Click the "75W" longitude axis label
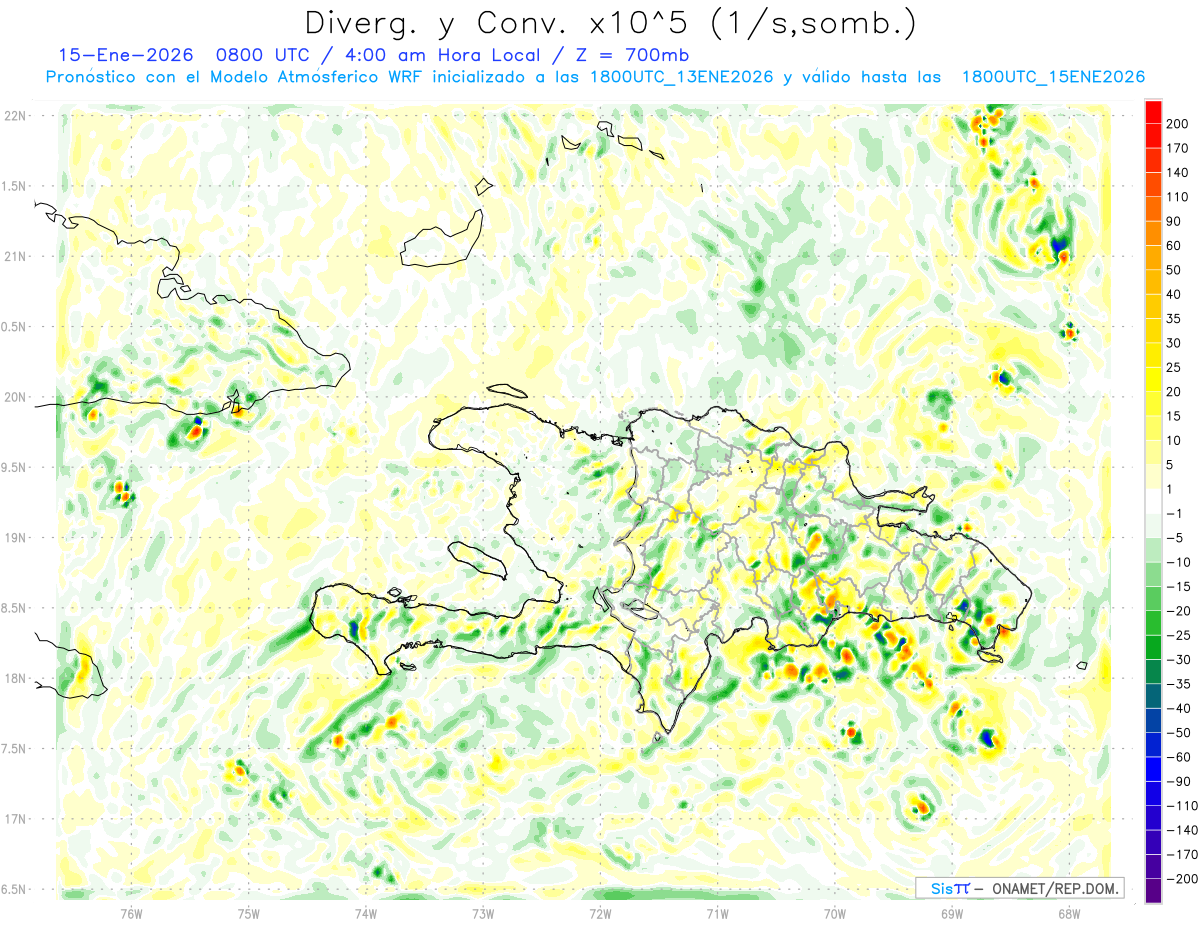This screenshot has width=1200, height=927. pyautogui.click(x=248, y=914)
